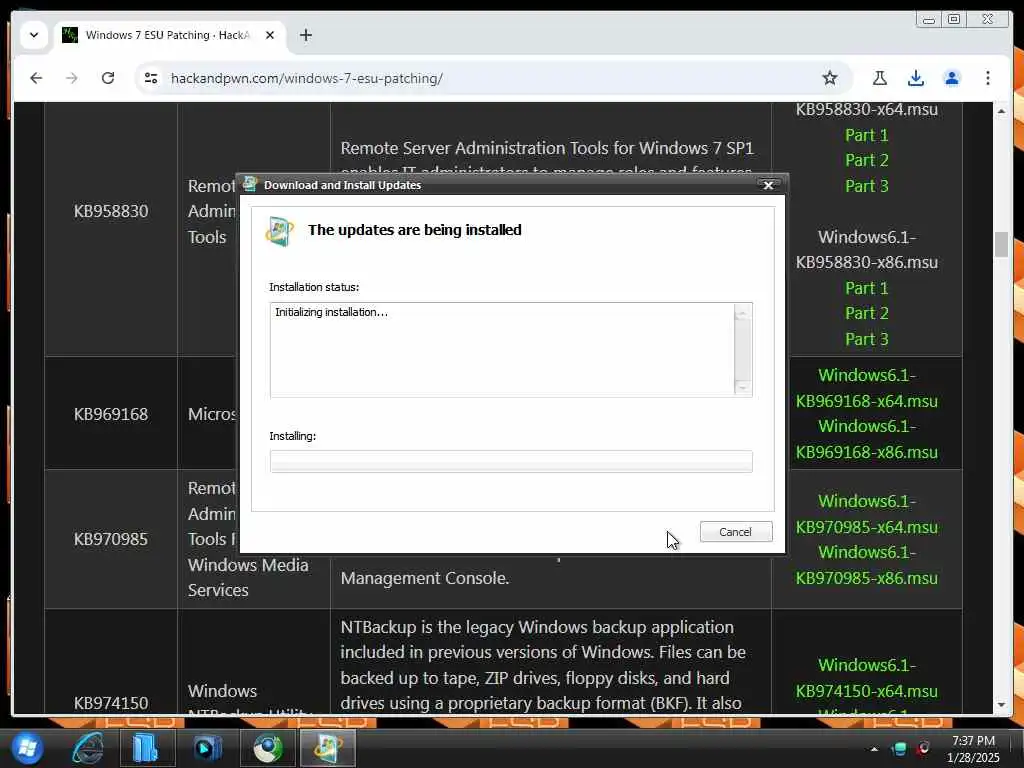1024x768 pixels.
Task: Cancel the update installation
Action: [736, 532]
